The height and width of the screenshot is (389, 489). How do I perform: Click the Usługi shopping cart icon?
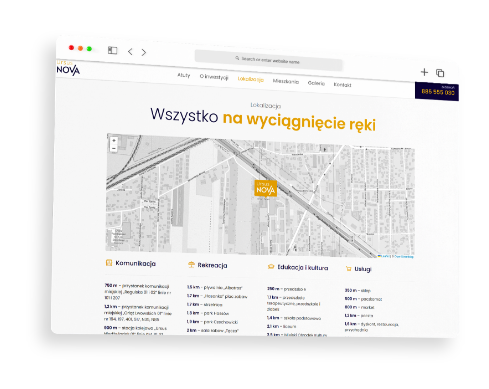point(349,268)
